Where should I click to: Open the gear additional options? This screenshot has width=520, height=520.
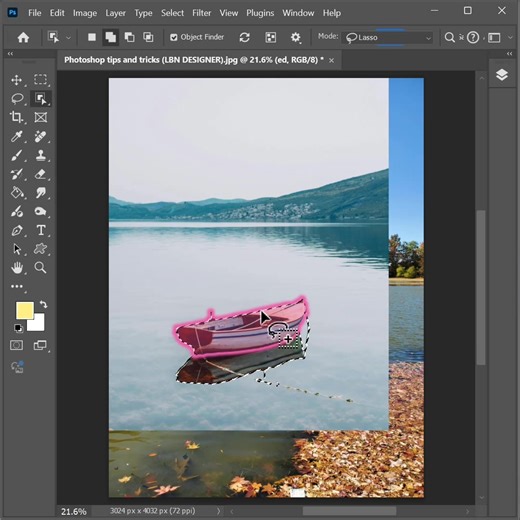point(296,37)
